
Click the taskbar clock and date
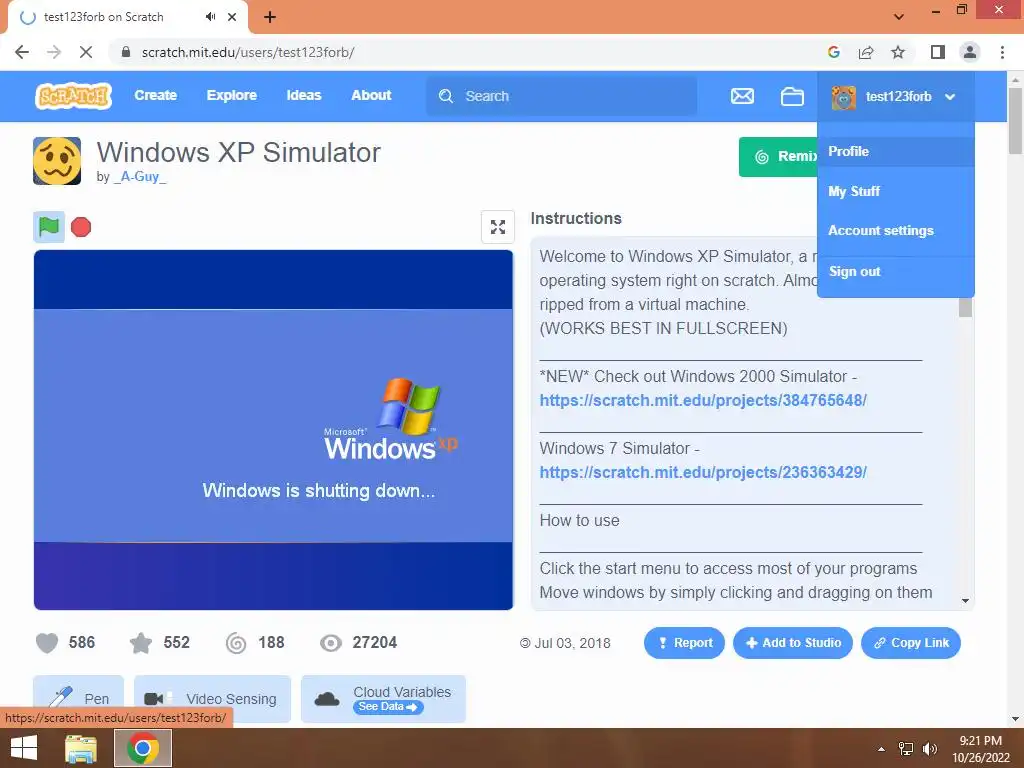point(980,749)
